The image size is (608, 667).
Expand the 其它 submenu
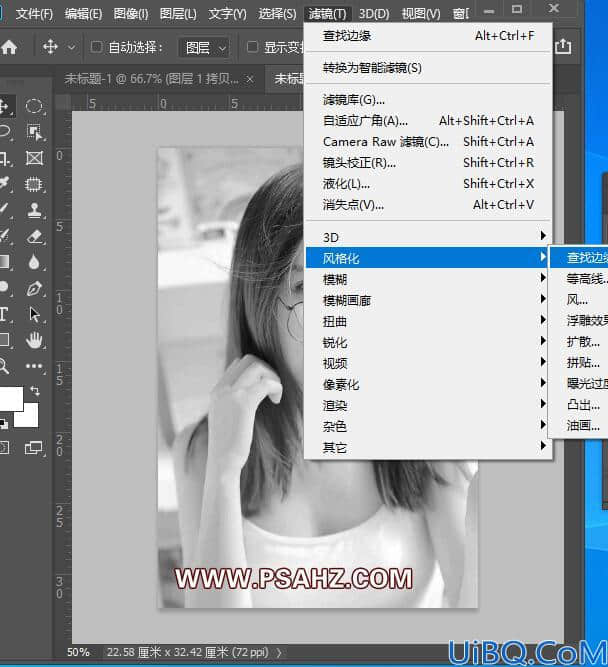pos(428,448)
